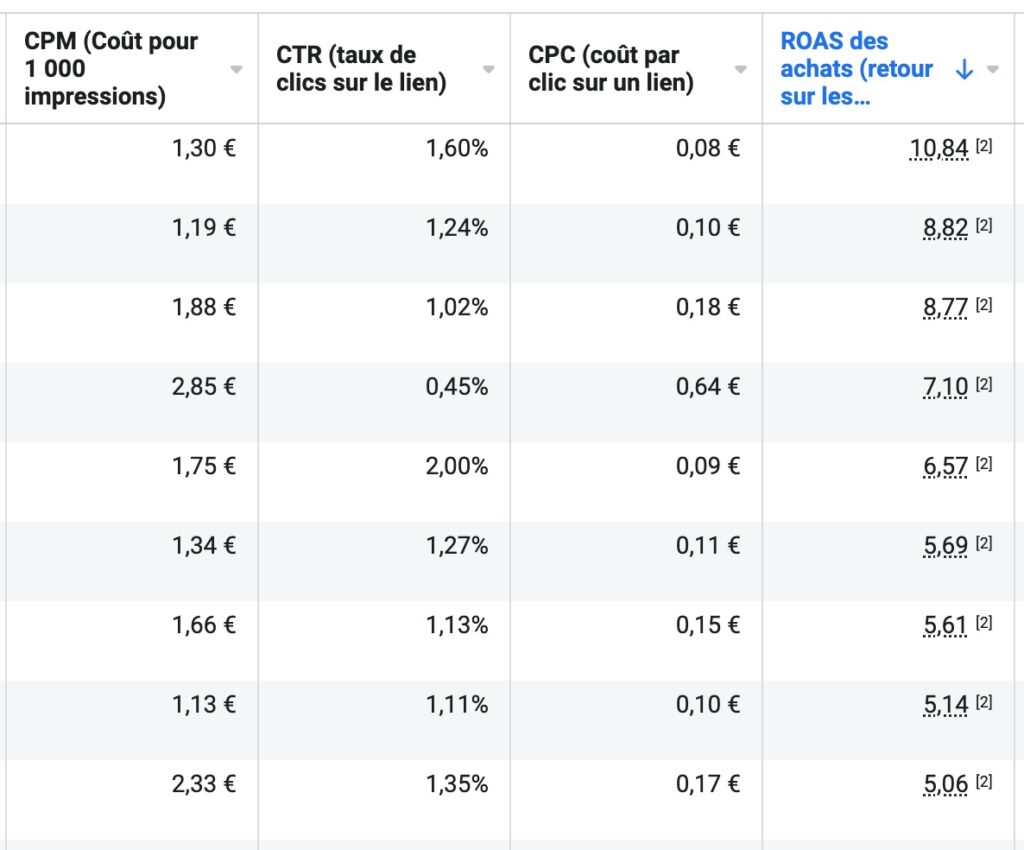1024x850 pixels.
Task: Select the CPC (coût par clic) header text
Action: pyautogui.click(x=611, y=69)
